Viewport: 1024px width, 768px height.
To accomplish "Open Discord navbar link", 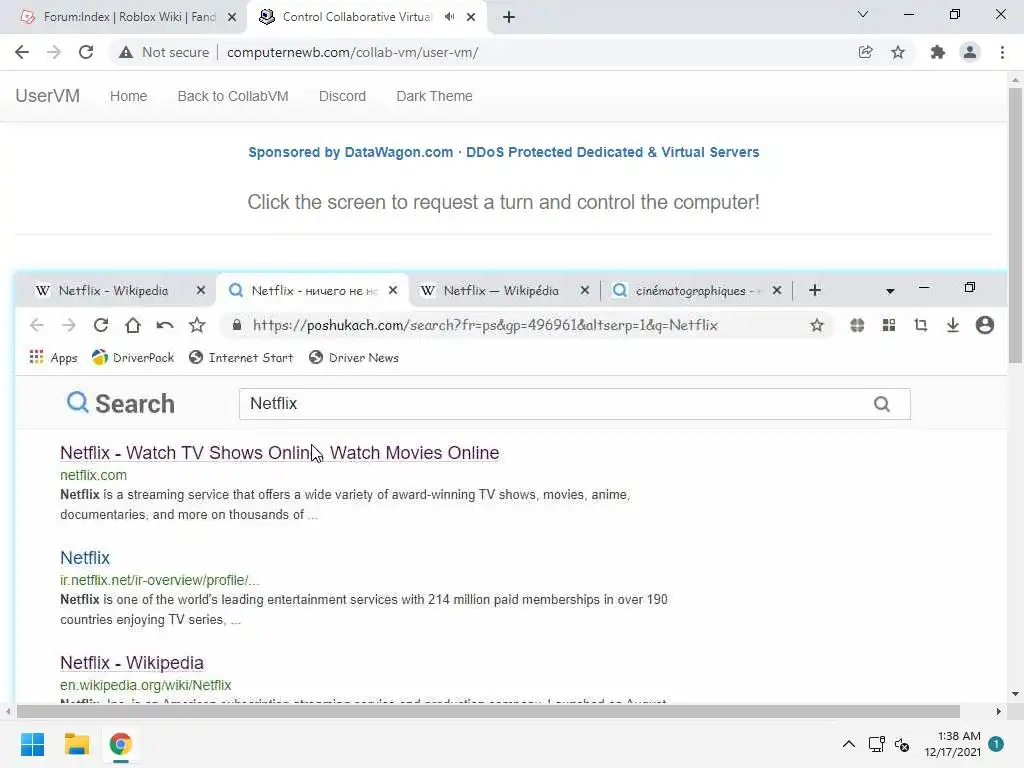I will pos(342,96).
